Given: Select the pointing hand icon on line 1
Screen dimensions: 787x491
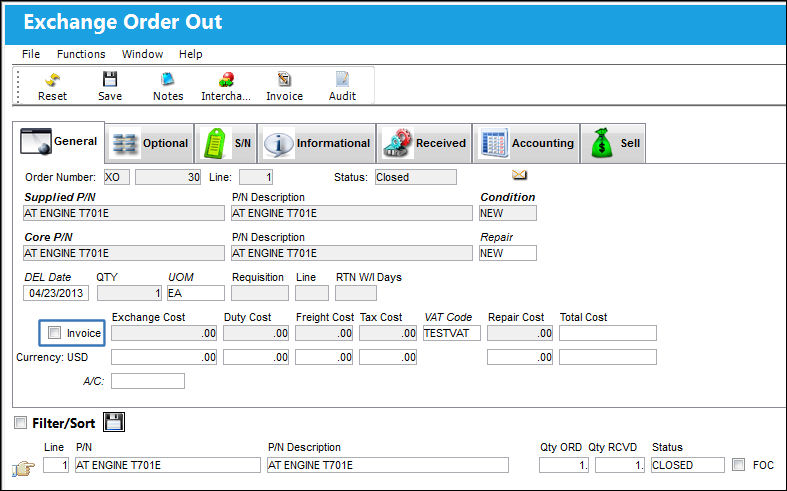Looking at the screenshot, I should tap(23, 468).
